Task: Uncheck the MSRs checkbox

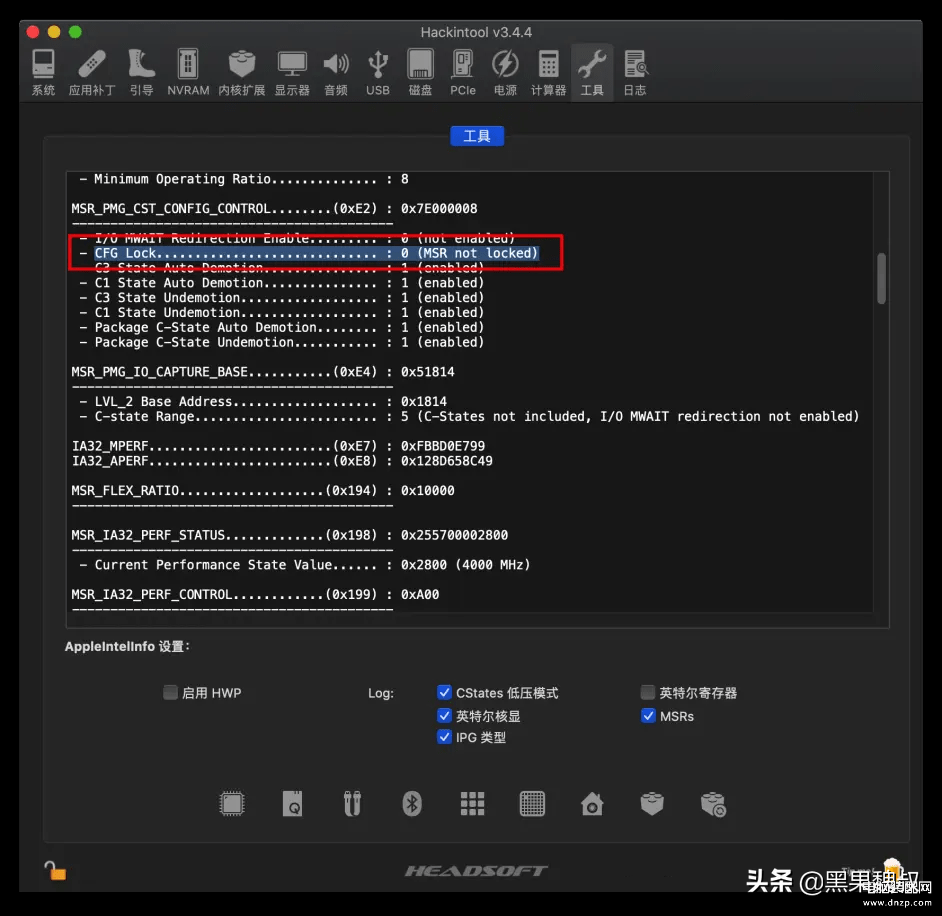Action: (648, 715)
